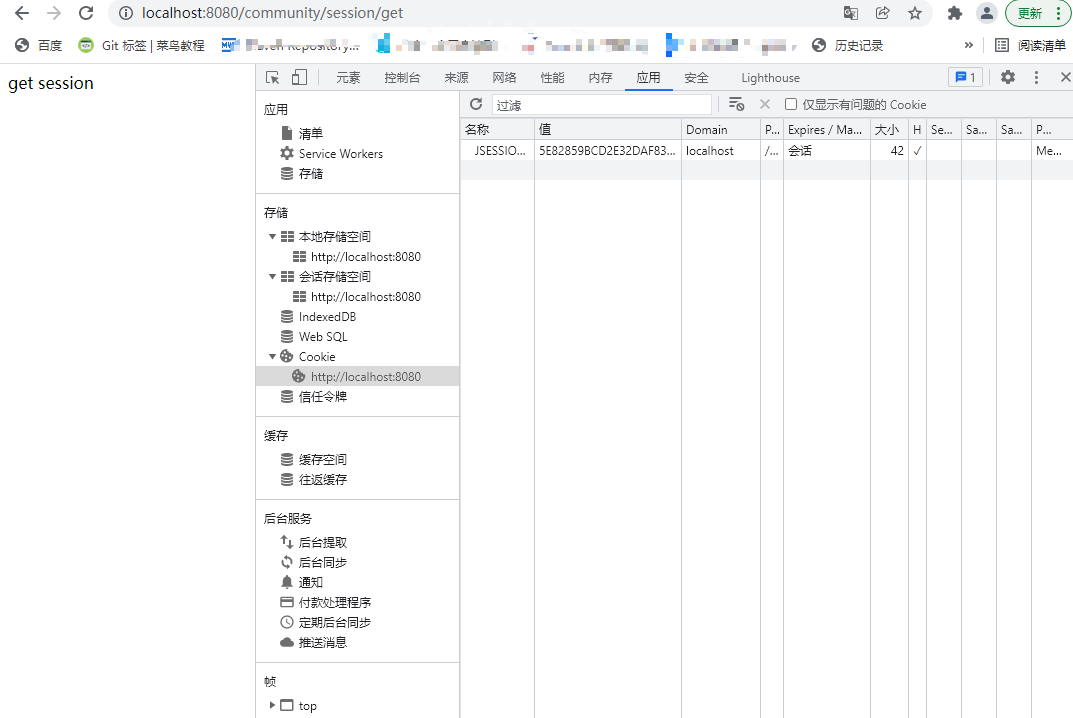Check 仅显示有问题的 Cookie checkbox
1073x718 pixels.
pyautogui.click(x=790, y=103)
